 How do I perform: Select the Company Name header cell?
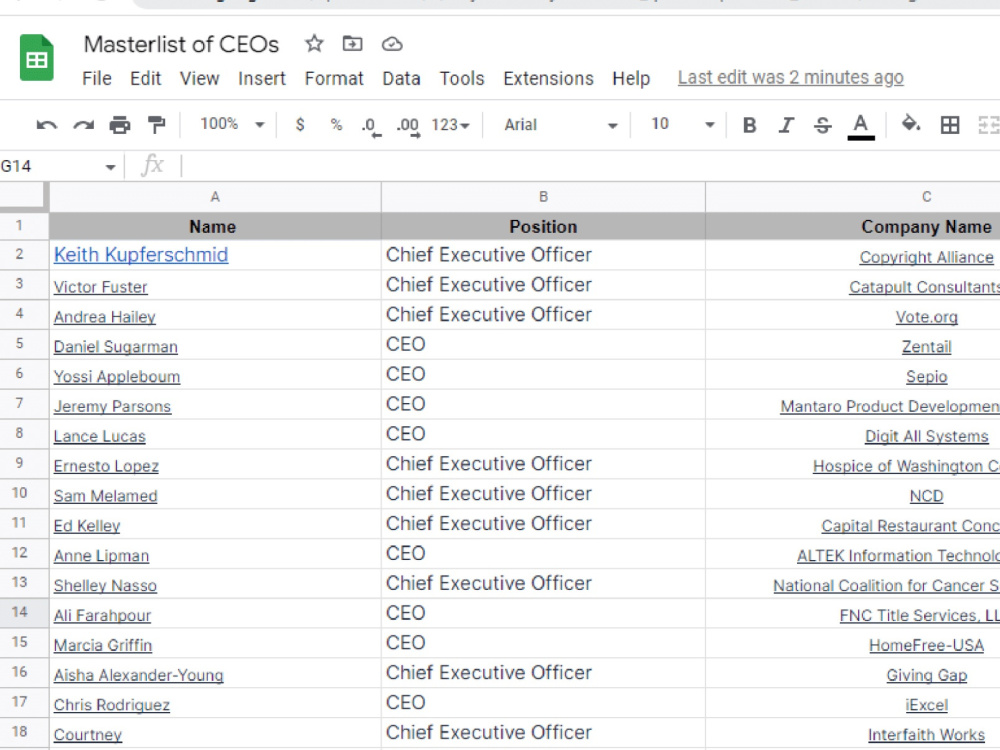point(853,226)
